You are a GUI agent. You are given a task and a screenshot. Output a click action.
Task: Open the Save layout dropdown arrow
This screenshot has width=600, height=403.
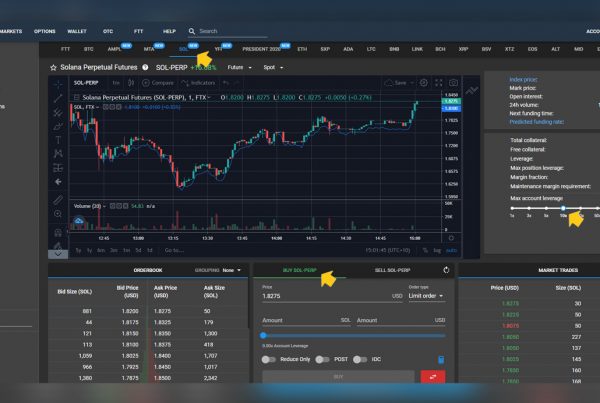(412, 83)
